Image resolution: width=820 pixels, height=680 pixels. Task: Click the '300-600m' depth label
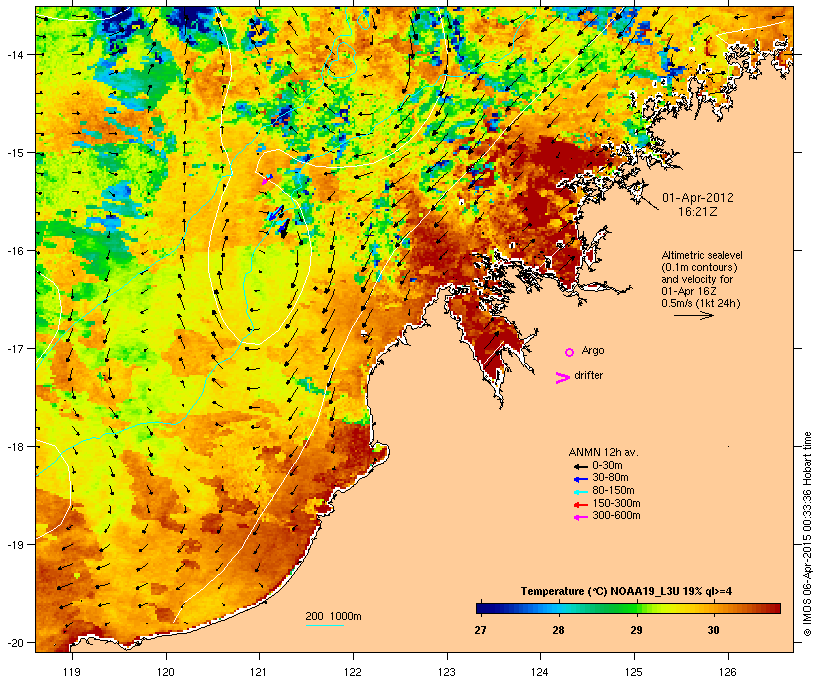[616, 516]
